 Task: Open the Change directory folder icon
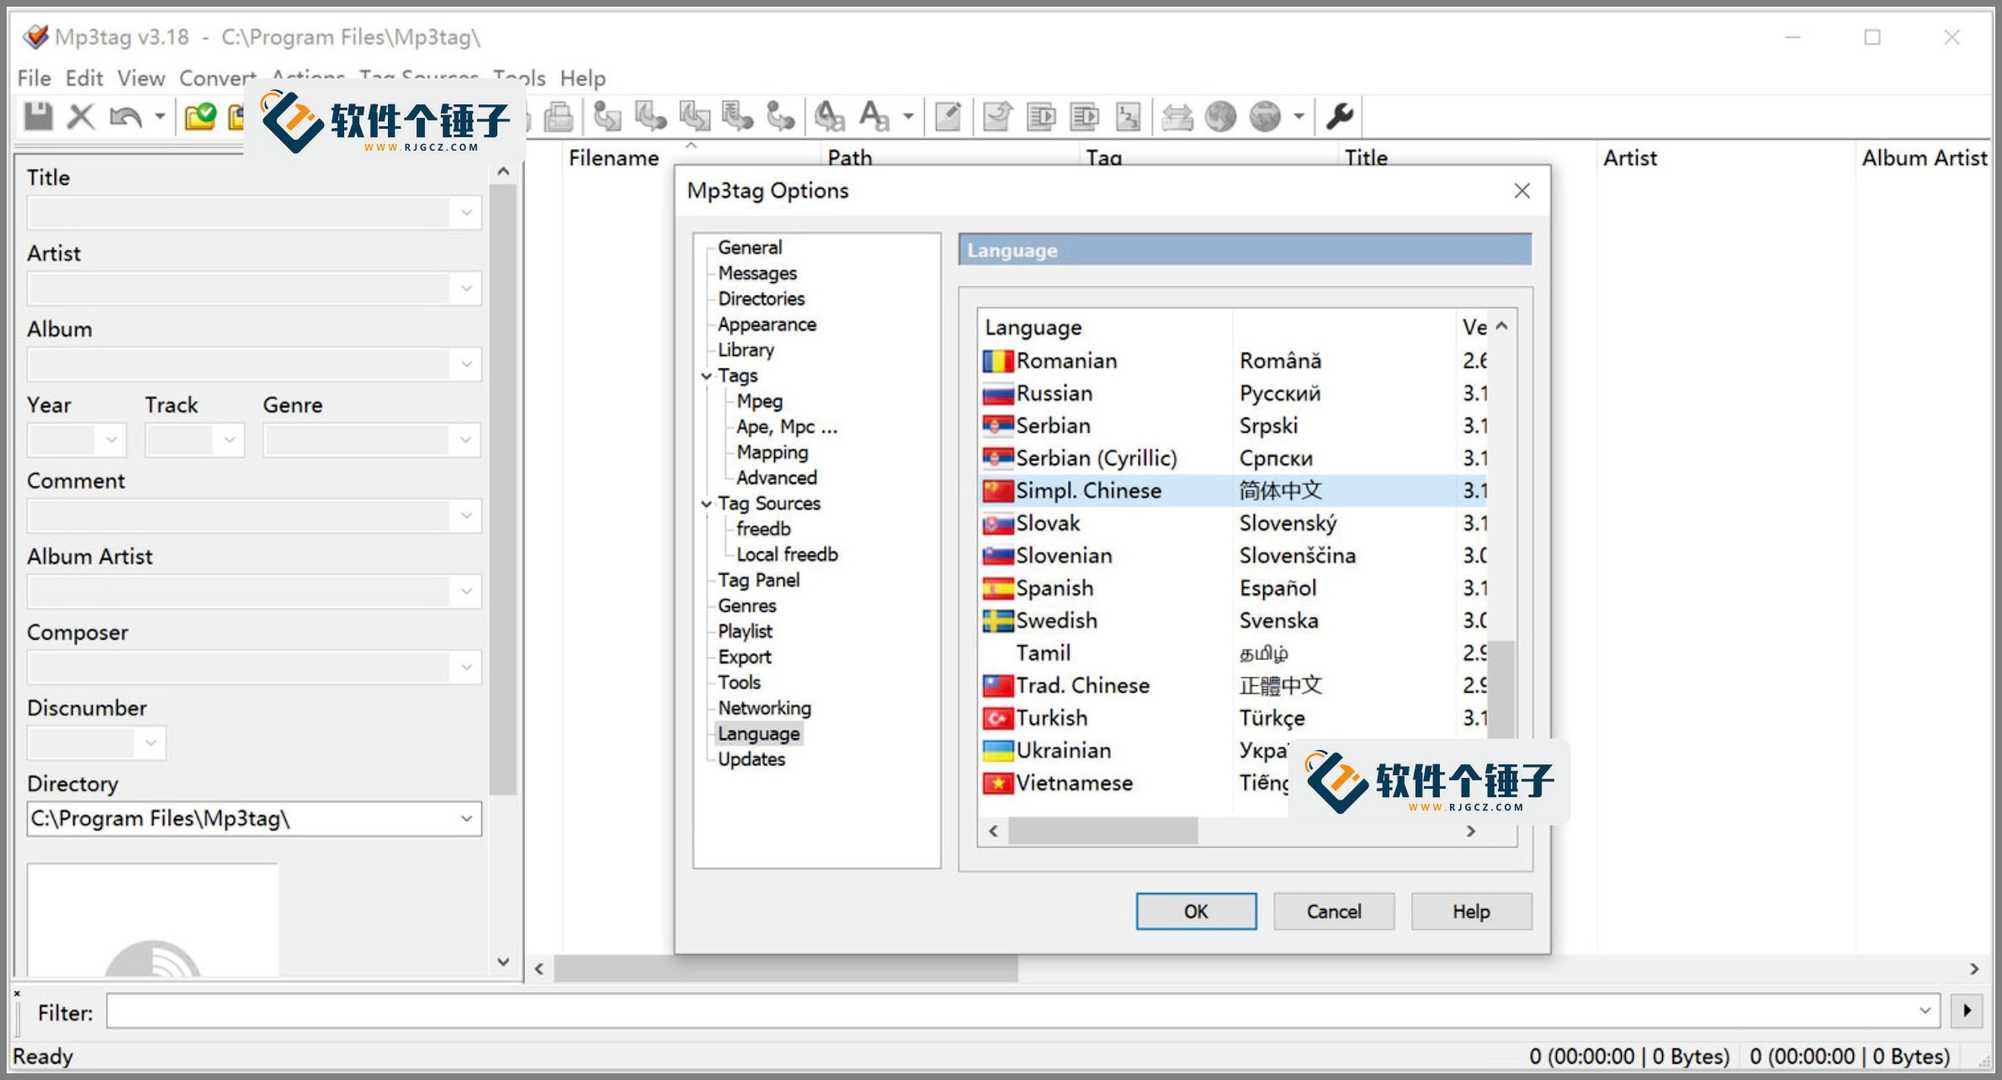(200, 116)
